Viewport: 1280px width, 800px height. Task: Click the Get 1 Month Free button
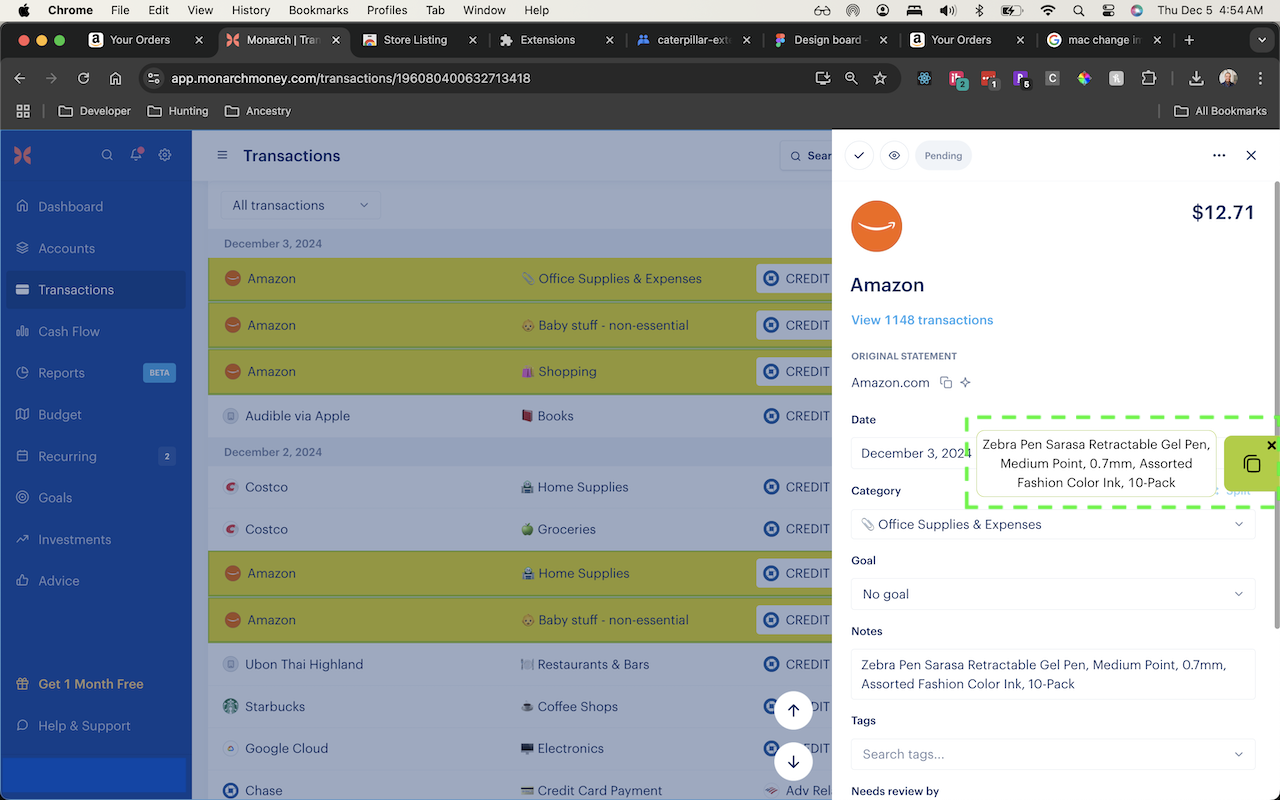[x=88, y=683]
